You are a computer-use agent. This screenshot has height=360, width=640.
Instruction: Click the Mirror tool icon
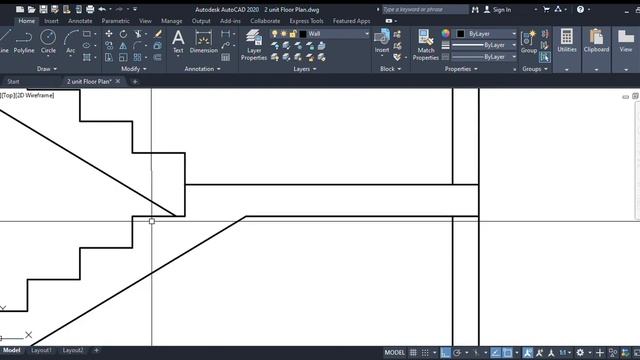(x=123, y=46)
